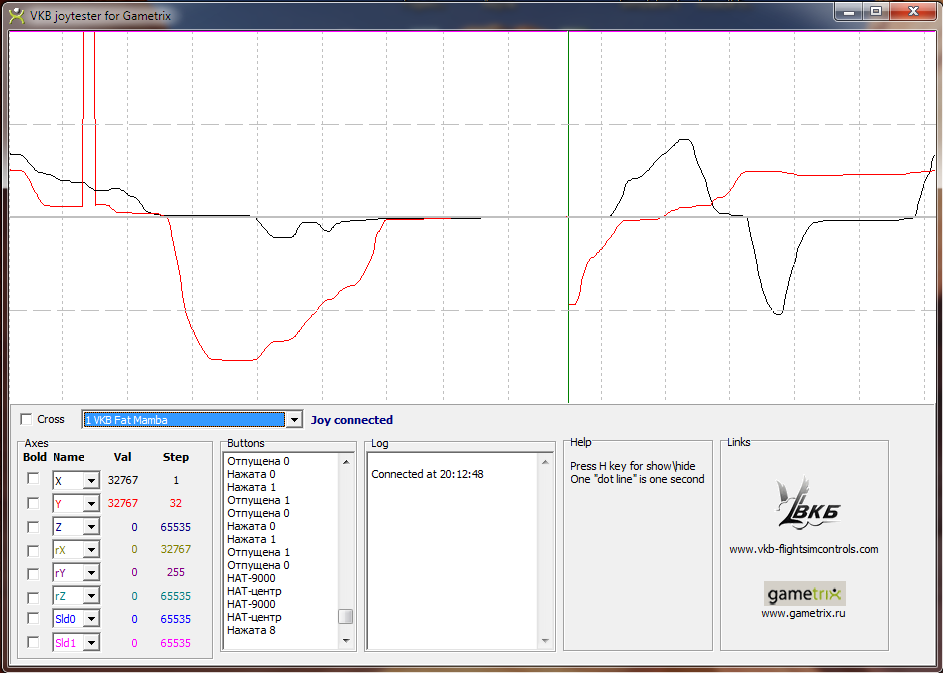Click the green time cursor line in graph
This screenshot has width=943, height=673.
[x=568, y=217]
